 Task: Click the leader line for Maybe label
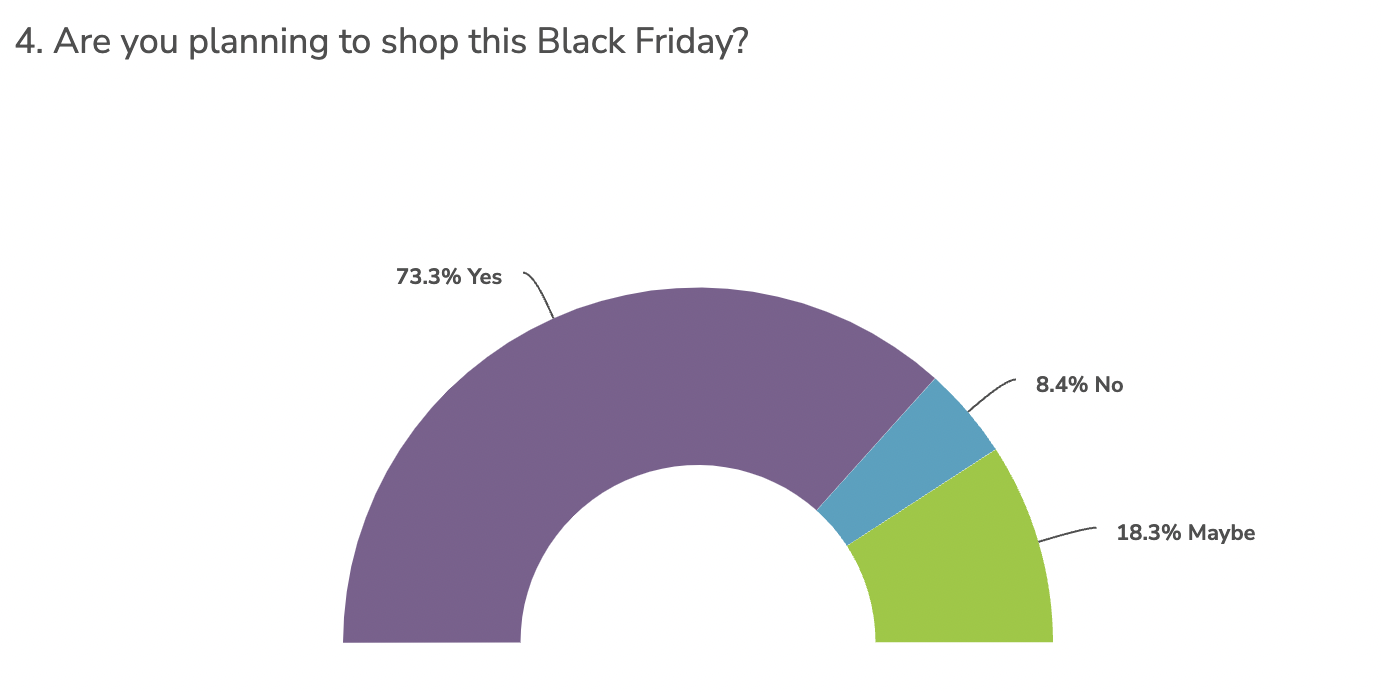[x=1068, y=534]
